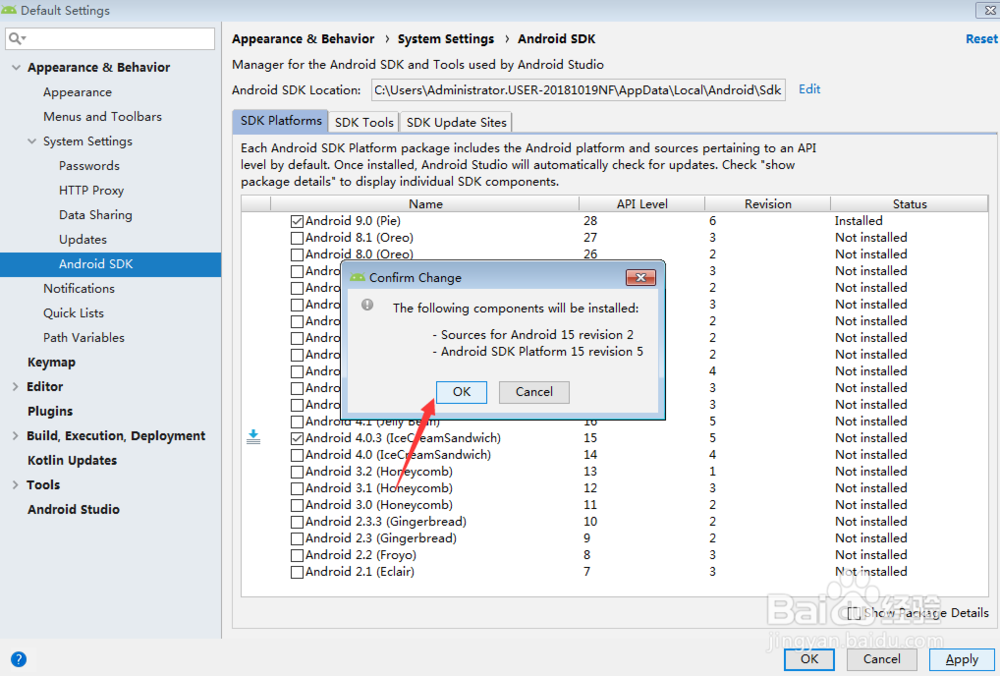The image size is (1000, 676).
Task: Open Updates settings
Action: point(82,240)
